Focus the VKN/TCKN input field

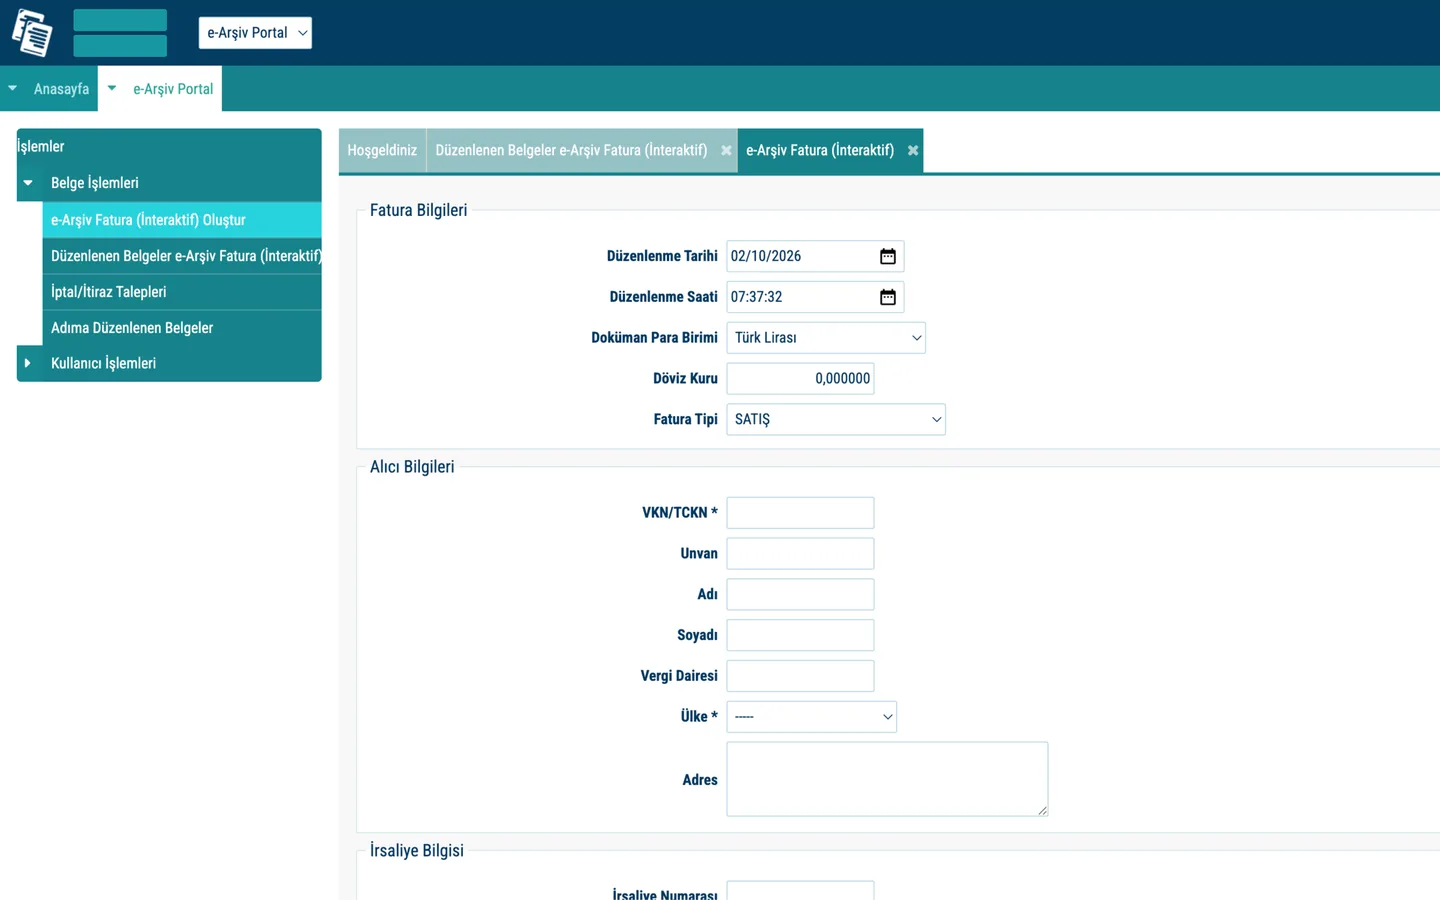click(800, 513)
